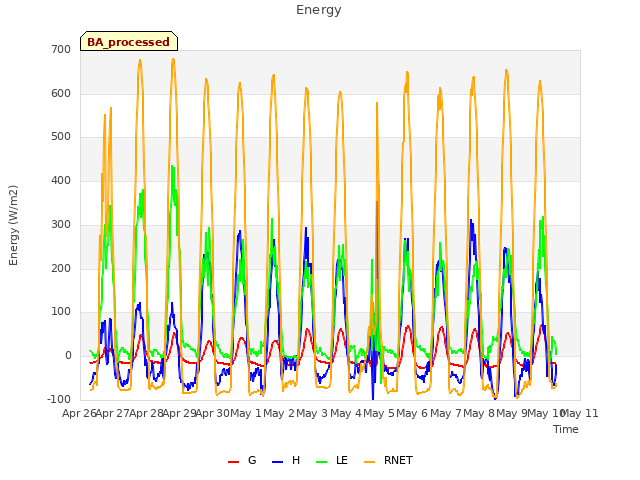
Task: Click the Apr 28 x-axis date
Action: [146, 413]
